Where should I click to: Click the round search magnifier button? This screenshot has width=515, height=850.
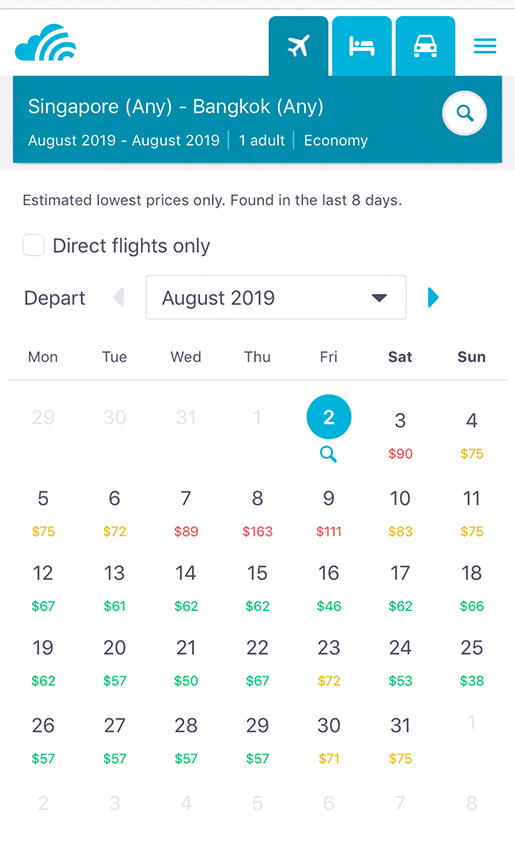click(x=465, y=113)
